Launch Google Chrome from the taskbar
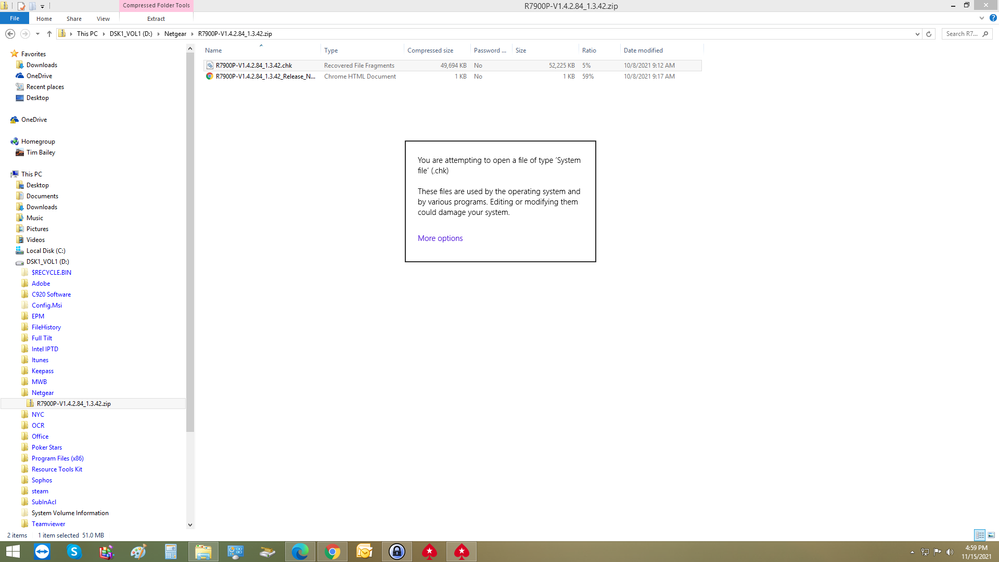Image resolution: width=999 pixels, height=562 pixels. [x=332, y=552]
